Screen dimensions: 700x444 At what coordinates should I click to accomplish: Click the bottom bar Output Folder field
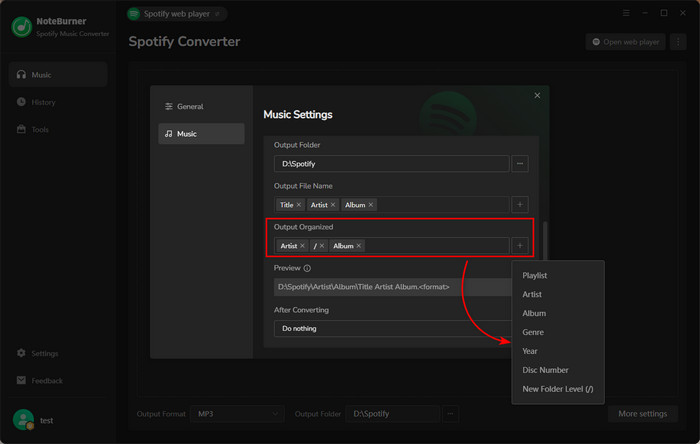[x=392, y=414]
